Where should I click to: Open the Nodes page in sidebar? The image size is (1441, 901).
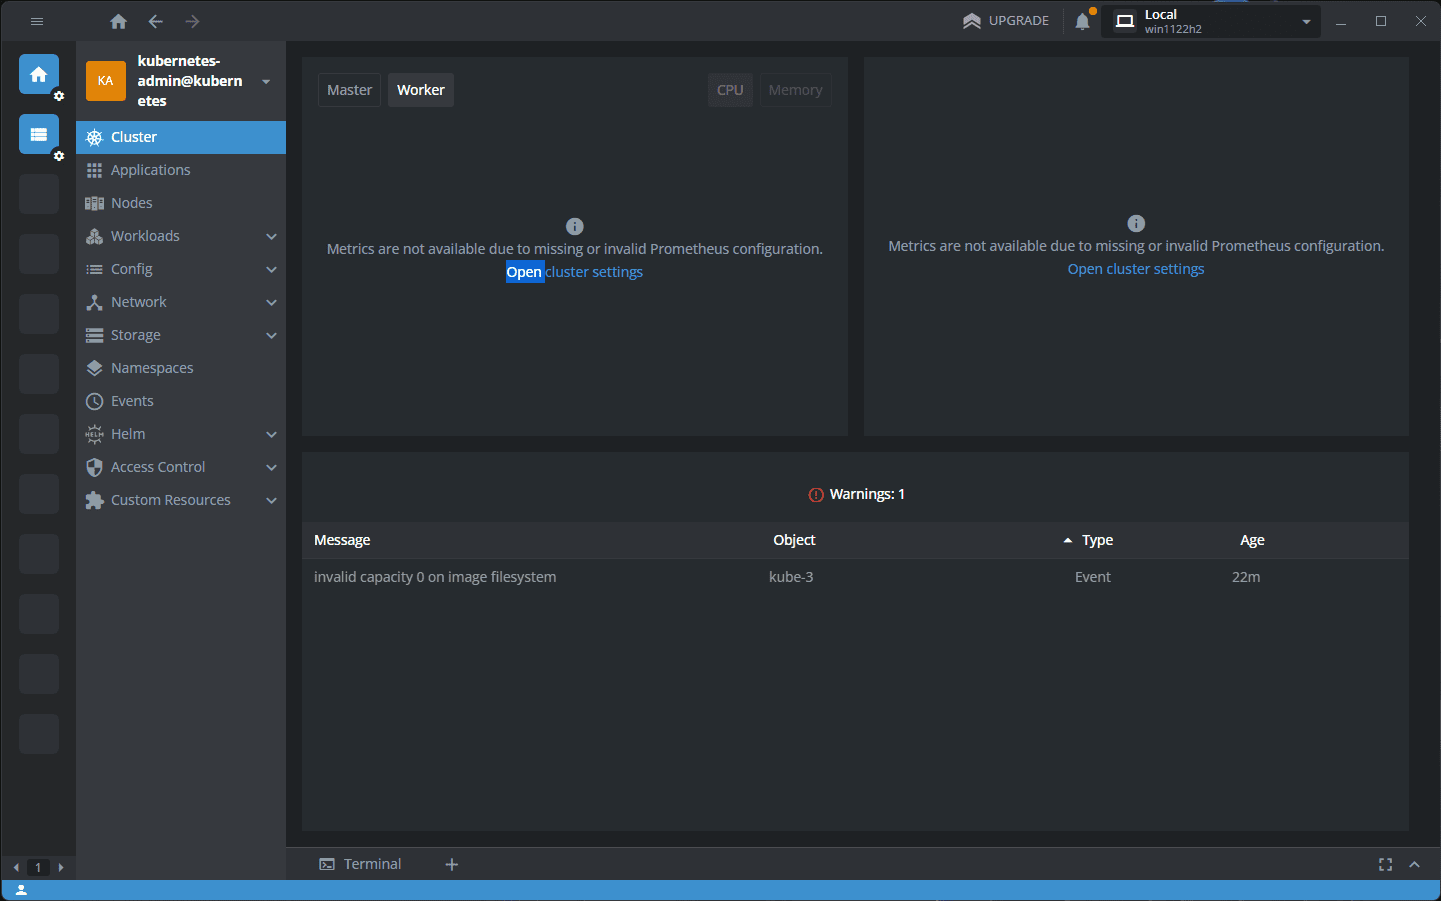point(132,203)
